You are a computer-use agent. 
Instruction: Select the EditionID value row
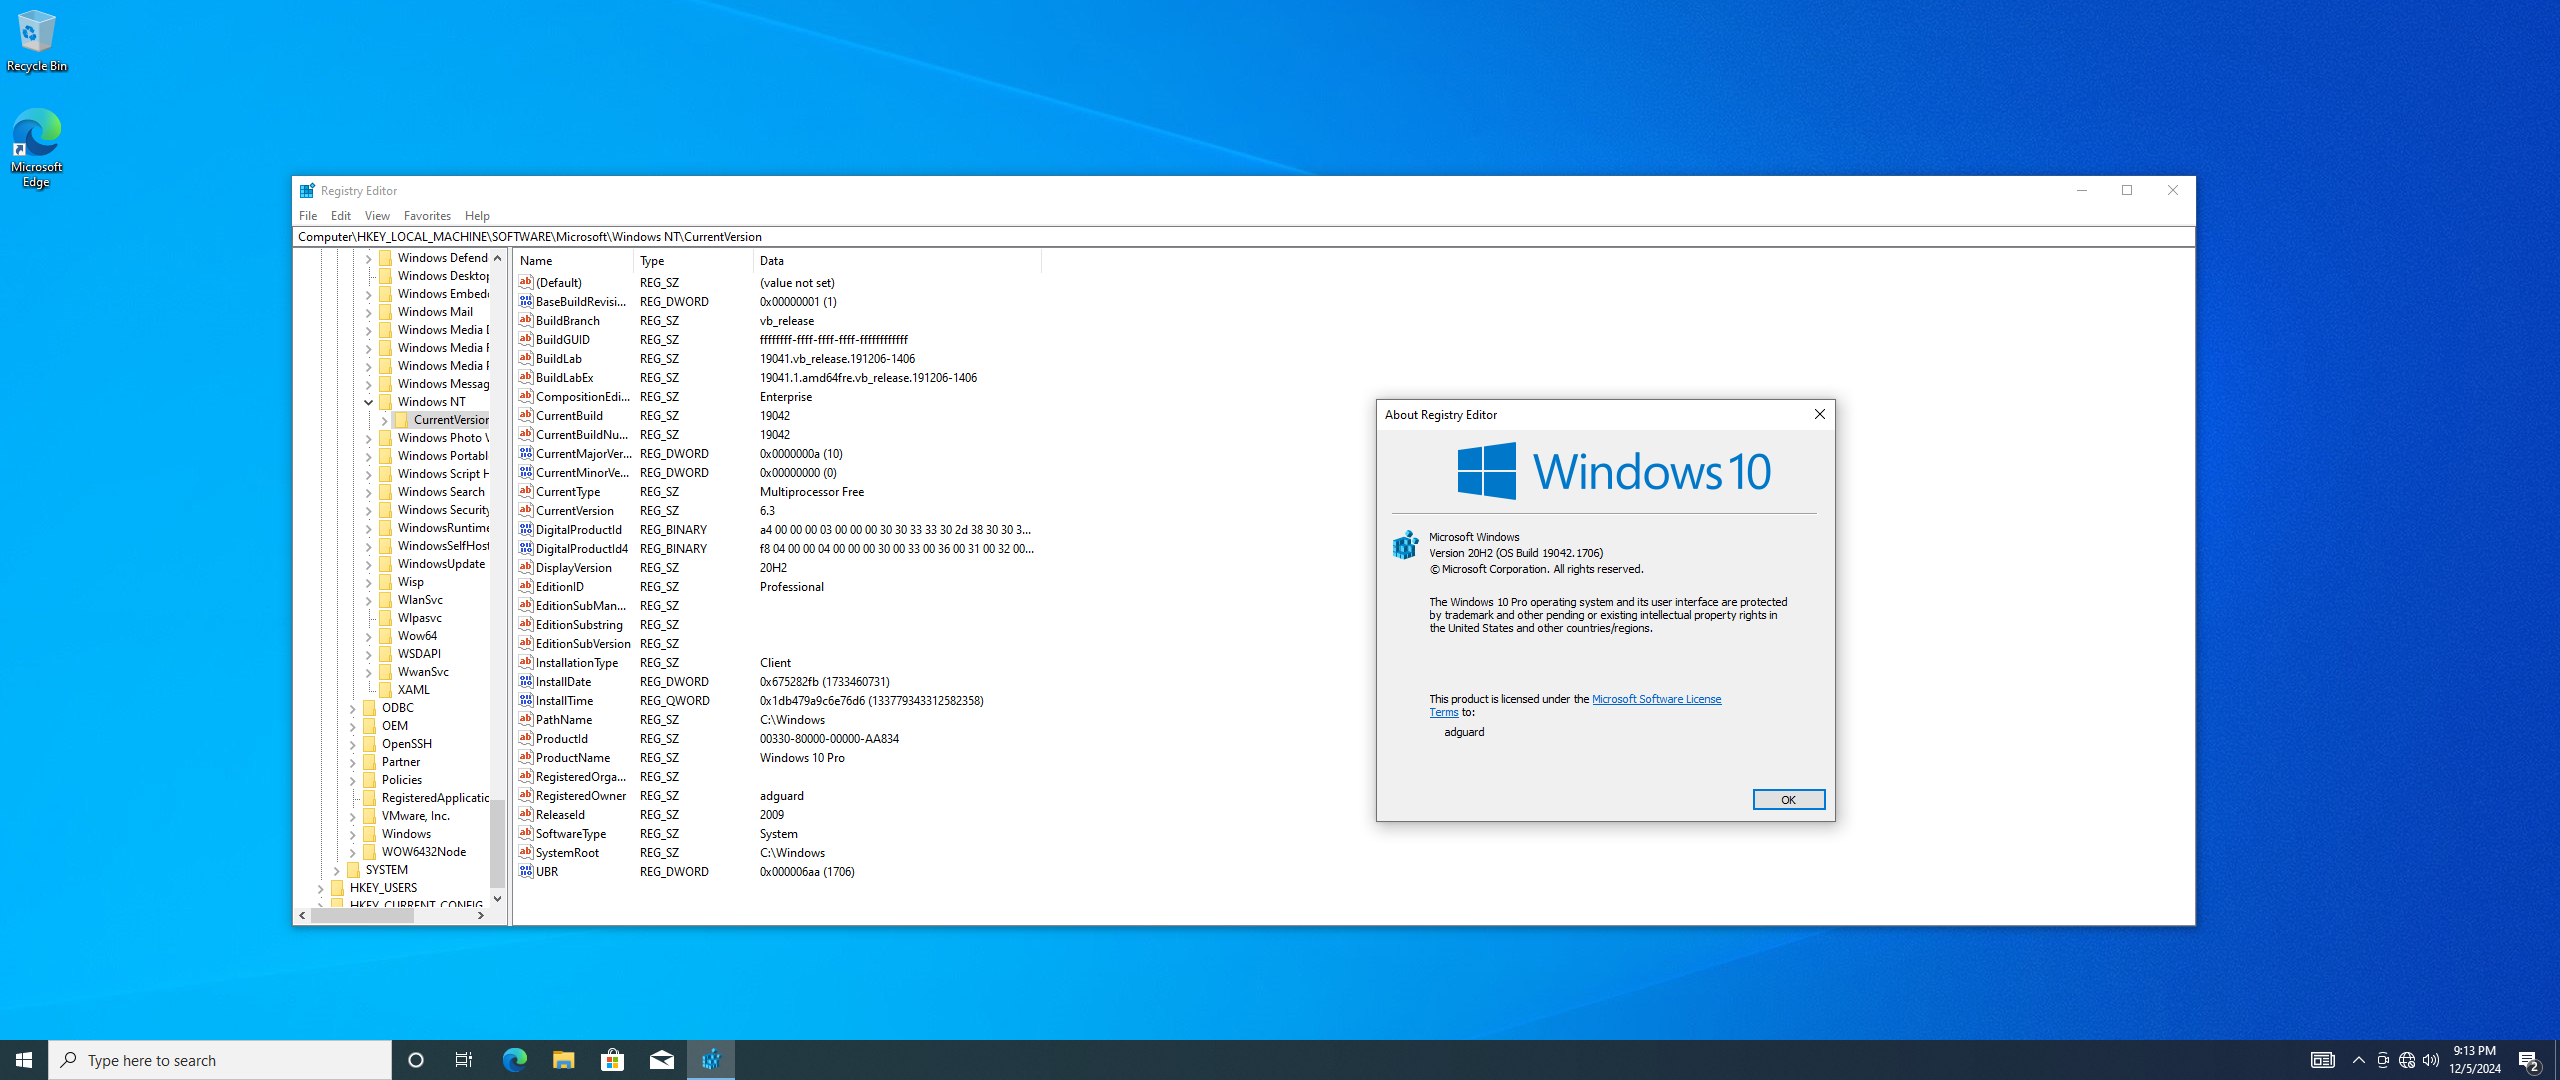pyautogui.click(x=776, y=586)
